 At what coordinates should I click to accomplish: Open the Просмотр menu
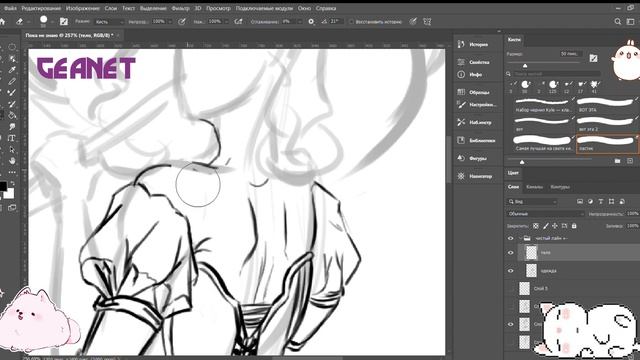pos(218,8)
